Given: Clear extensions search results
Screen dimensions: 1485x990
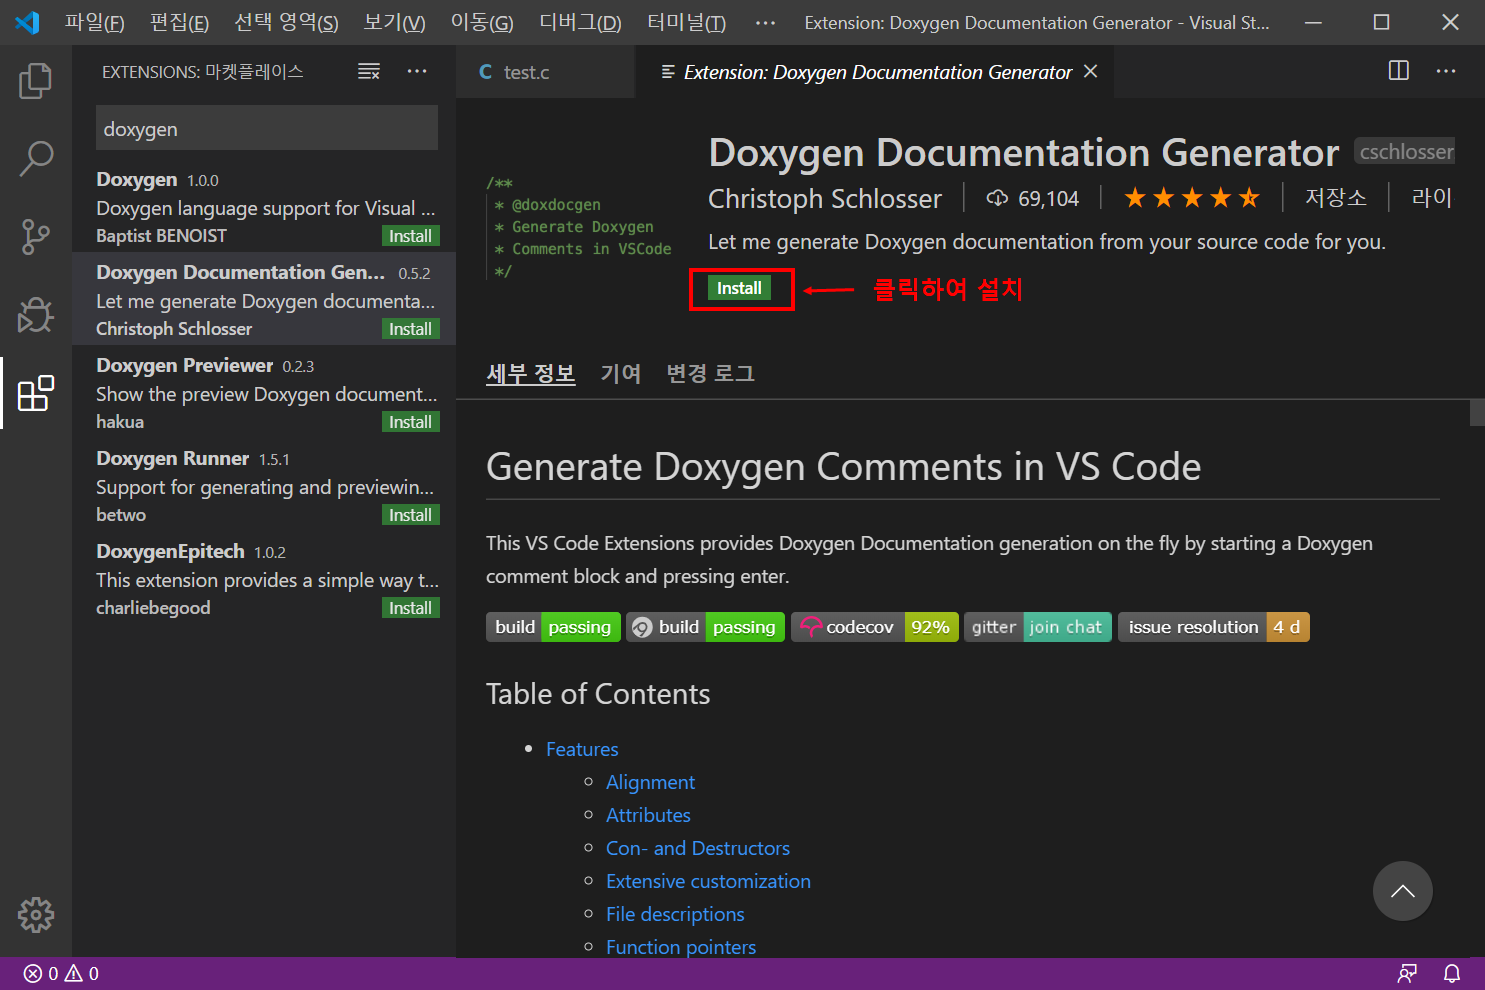Looking at the screenshot, I should click(369, 71).
